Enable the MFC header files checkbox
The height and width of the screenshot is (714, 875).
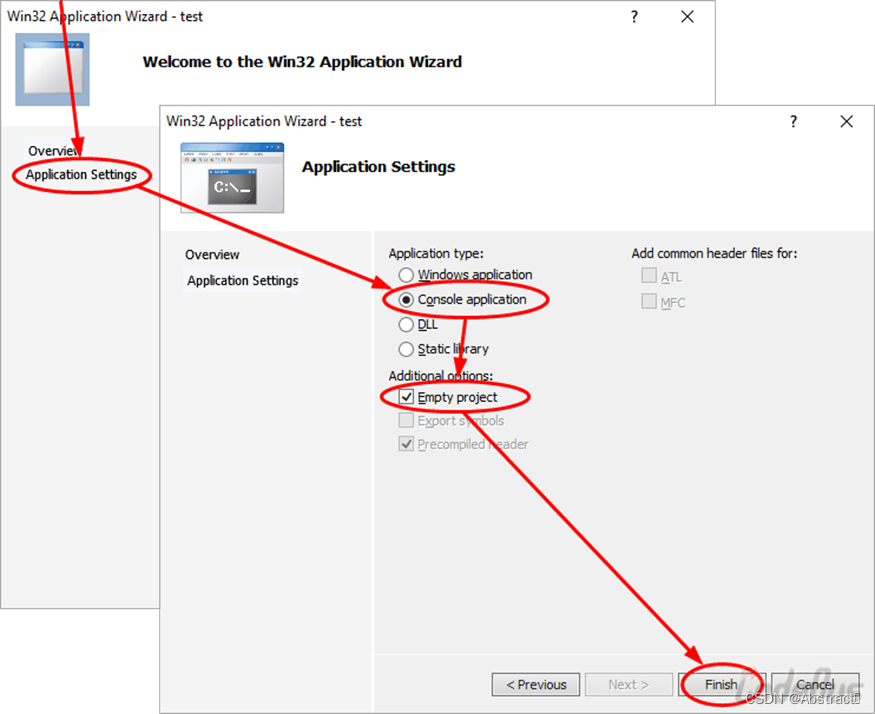pos(648,302)
